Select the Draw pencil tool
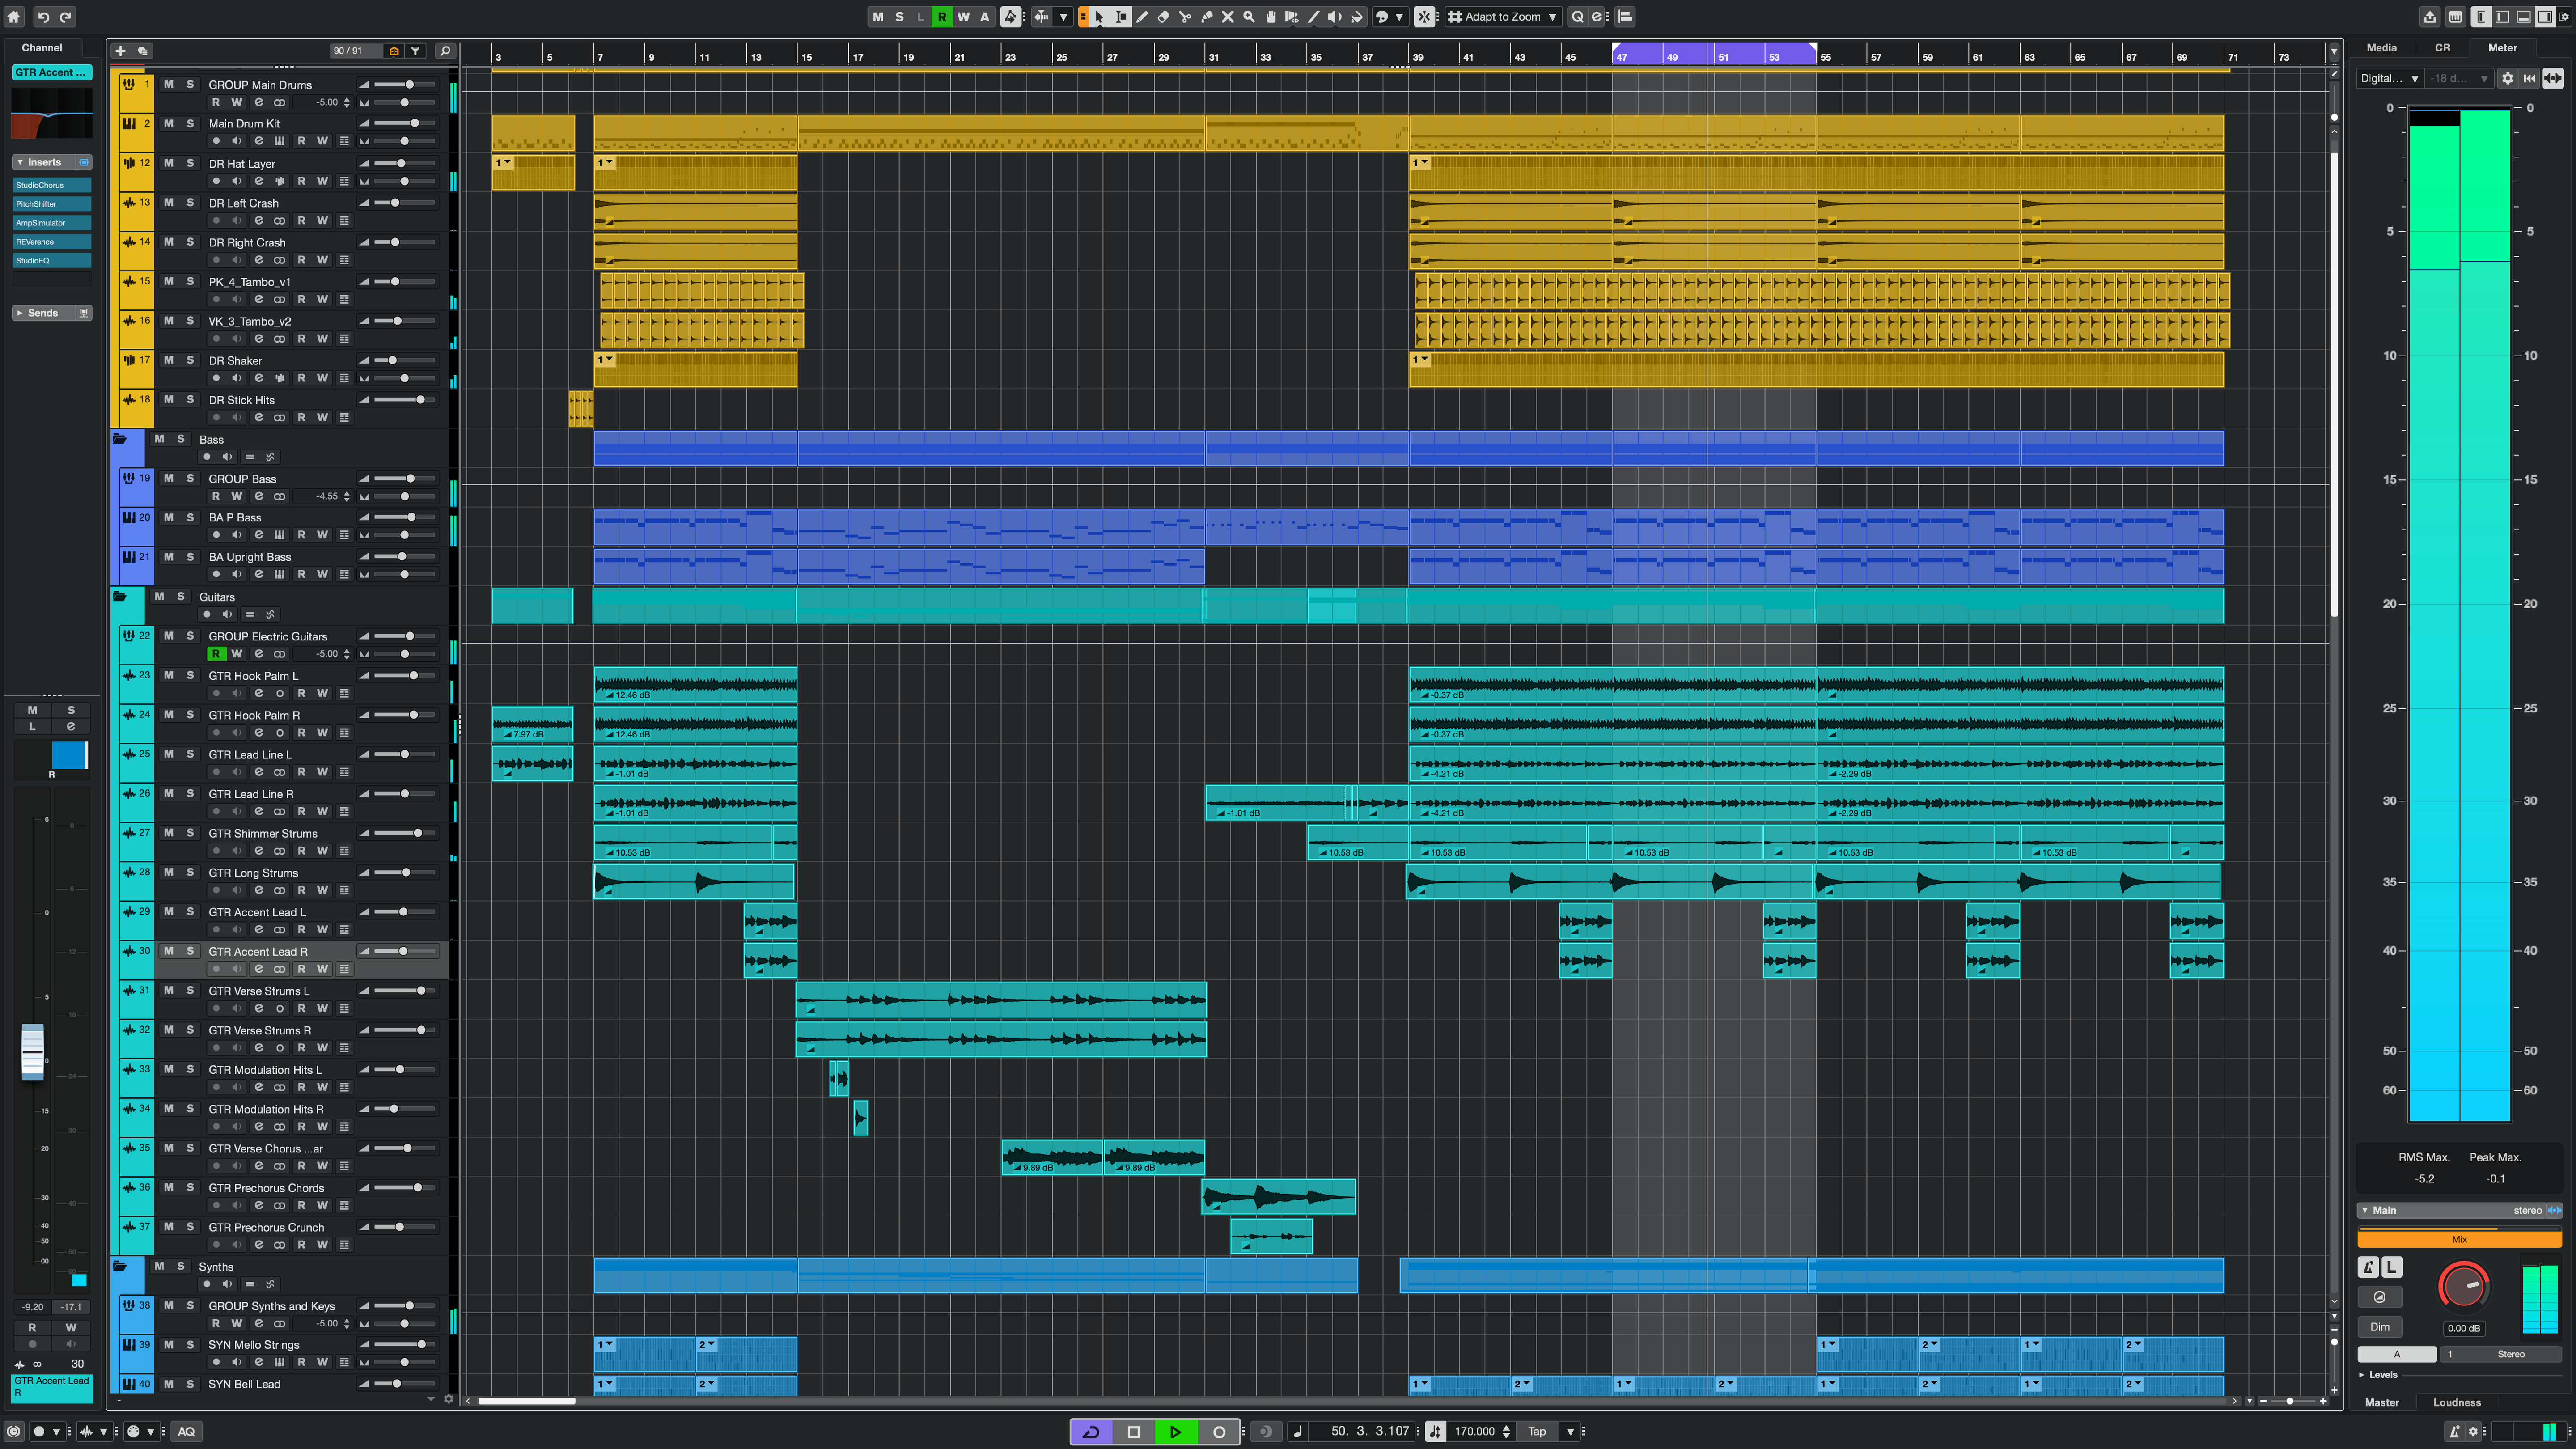The height and width of the screenshot is (1449, 2576). pyautogui.click(x=1142, y=16)
